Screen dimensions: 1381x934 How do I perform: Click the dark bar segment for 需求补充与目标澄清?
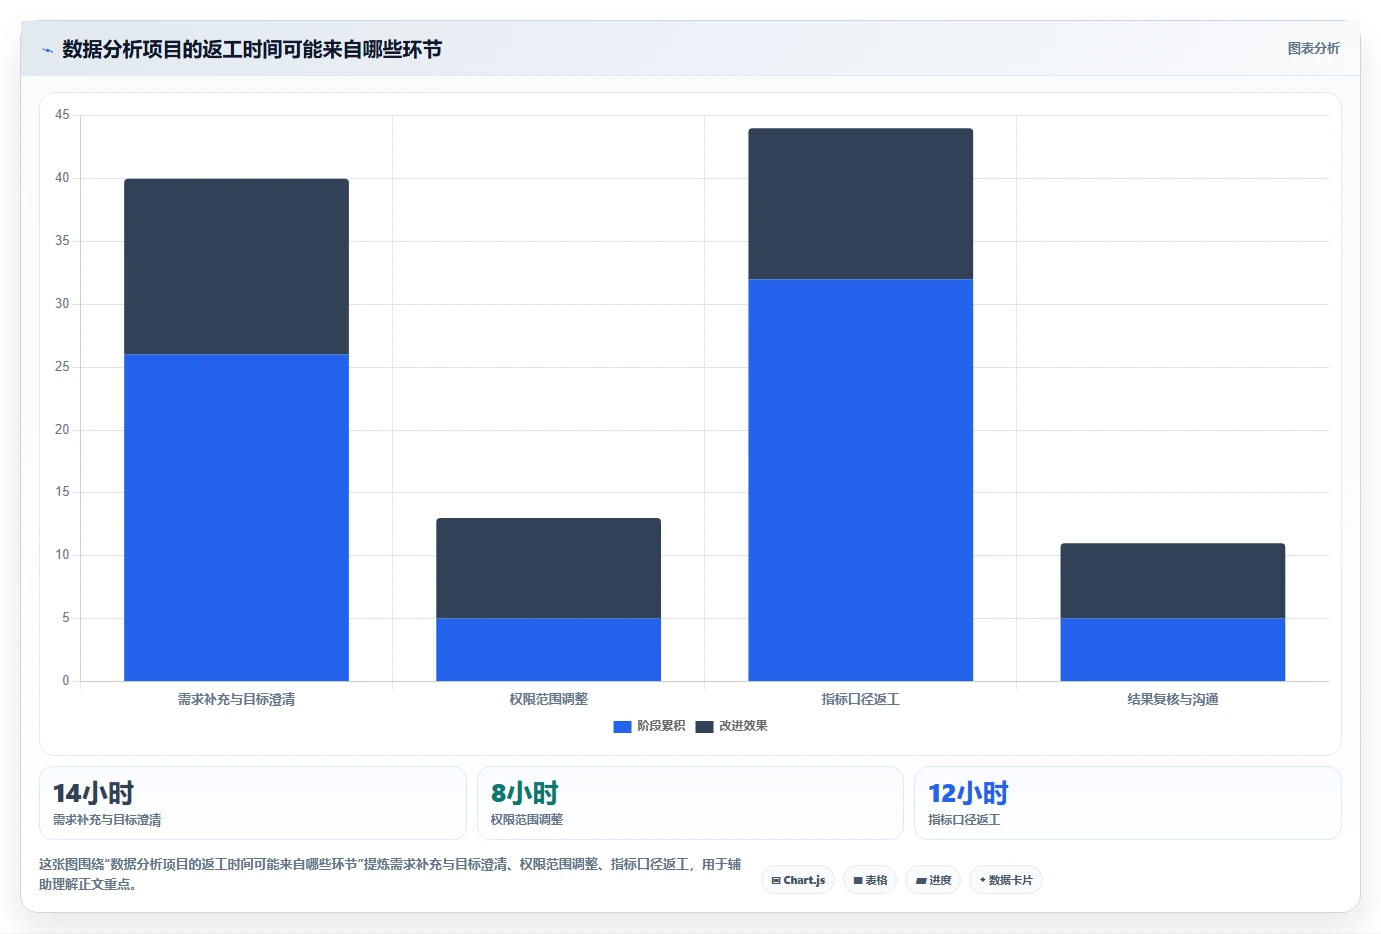coord(236,267)
